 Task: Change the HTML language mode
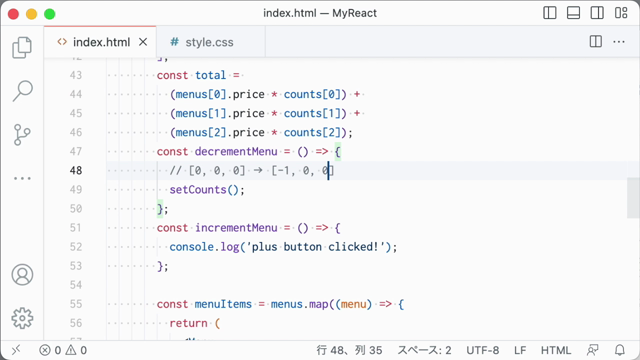click(x=556, y=350)
